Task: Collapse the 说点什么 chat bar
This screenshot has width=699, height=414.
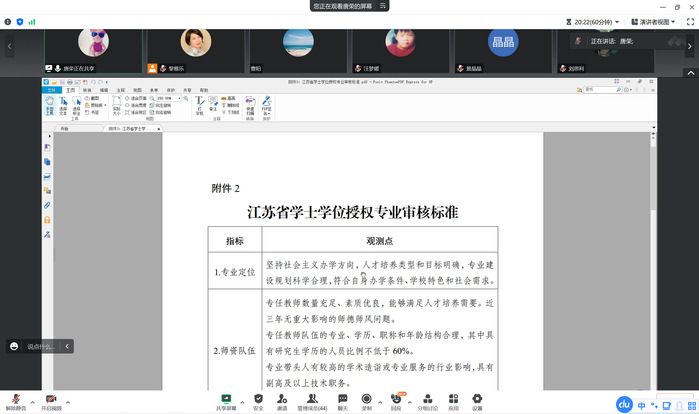Action: (x=67, y=346)
